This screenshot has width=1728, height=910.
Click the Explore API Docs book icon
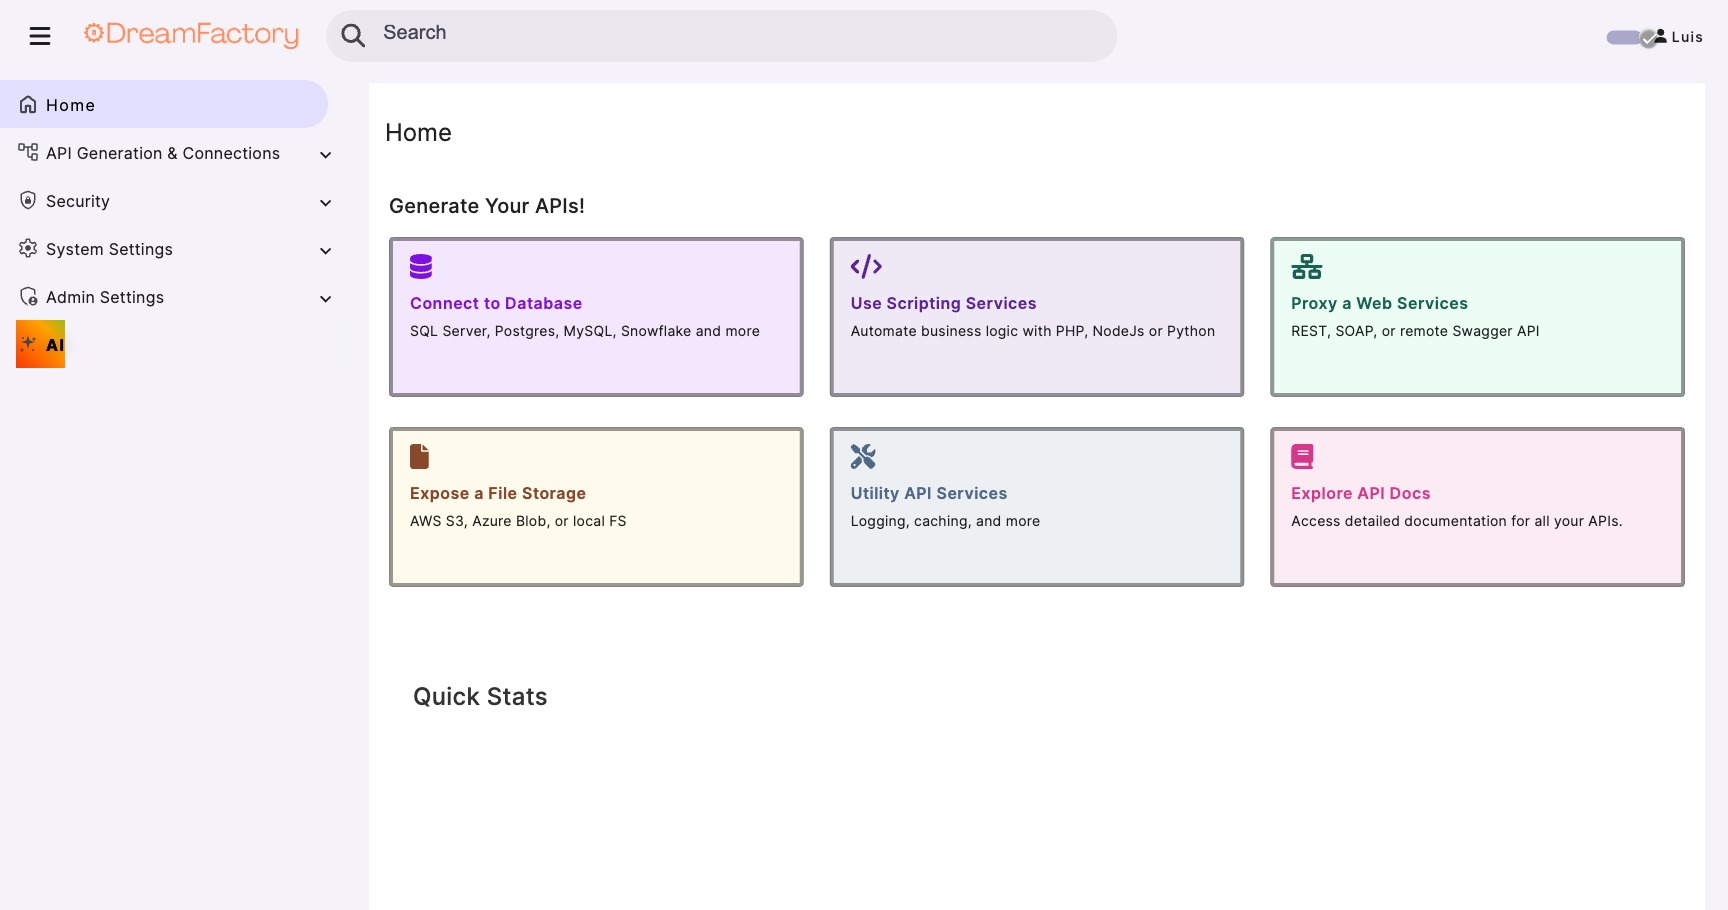(x=1302, y=456)
